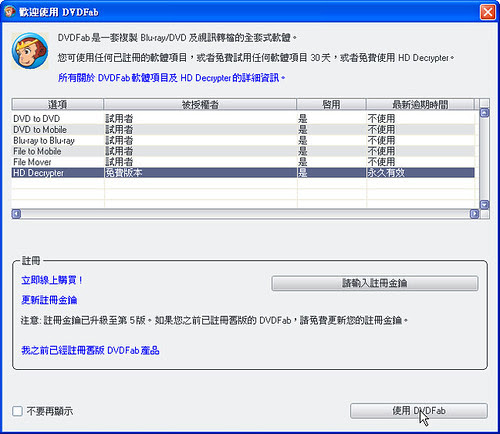Click the 使用 DVDFab button

pos(419,411)
